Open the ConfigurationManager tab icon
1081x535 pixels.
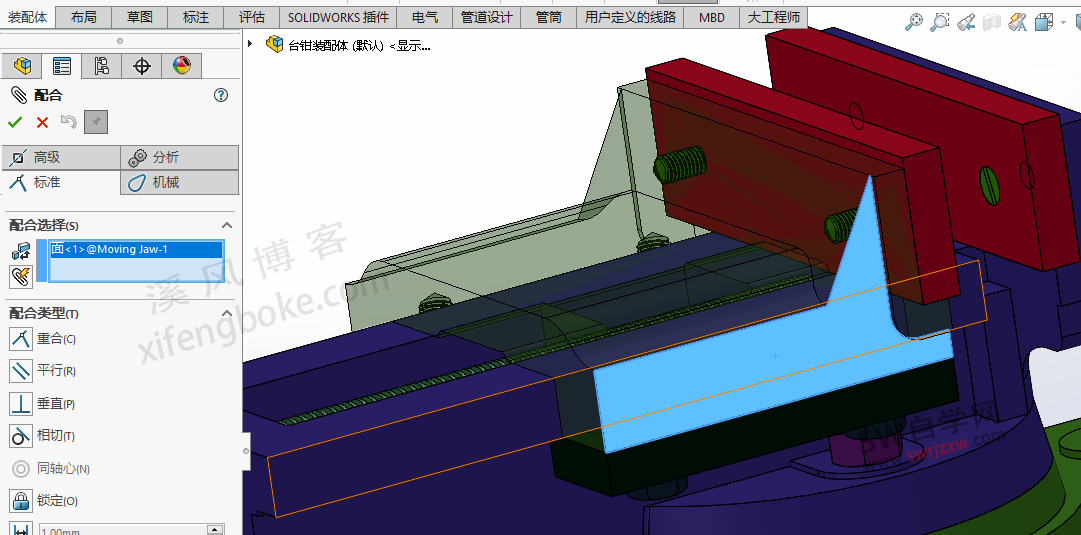click(x=101, y=65)
